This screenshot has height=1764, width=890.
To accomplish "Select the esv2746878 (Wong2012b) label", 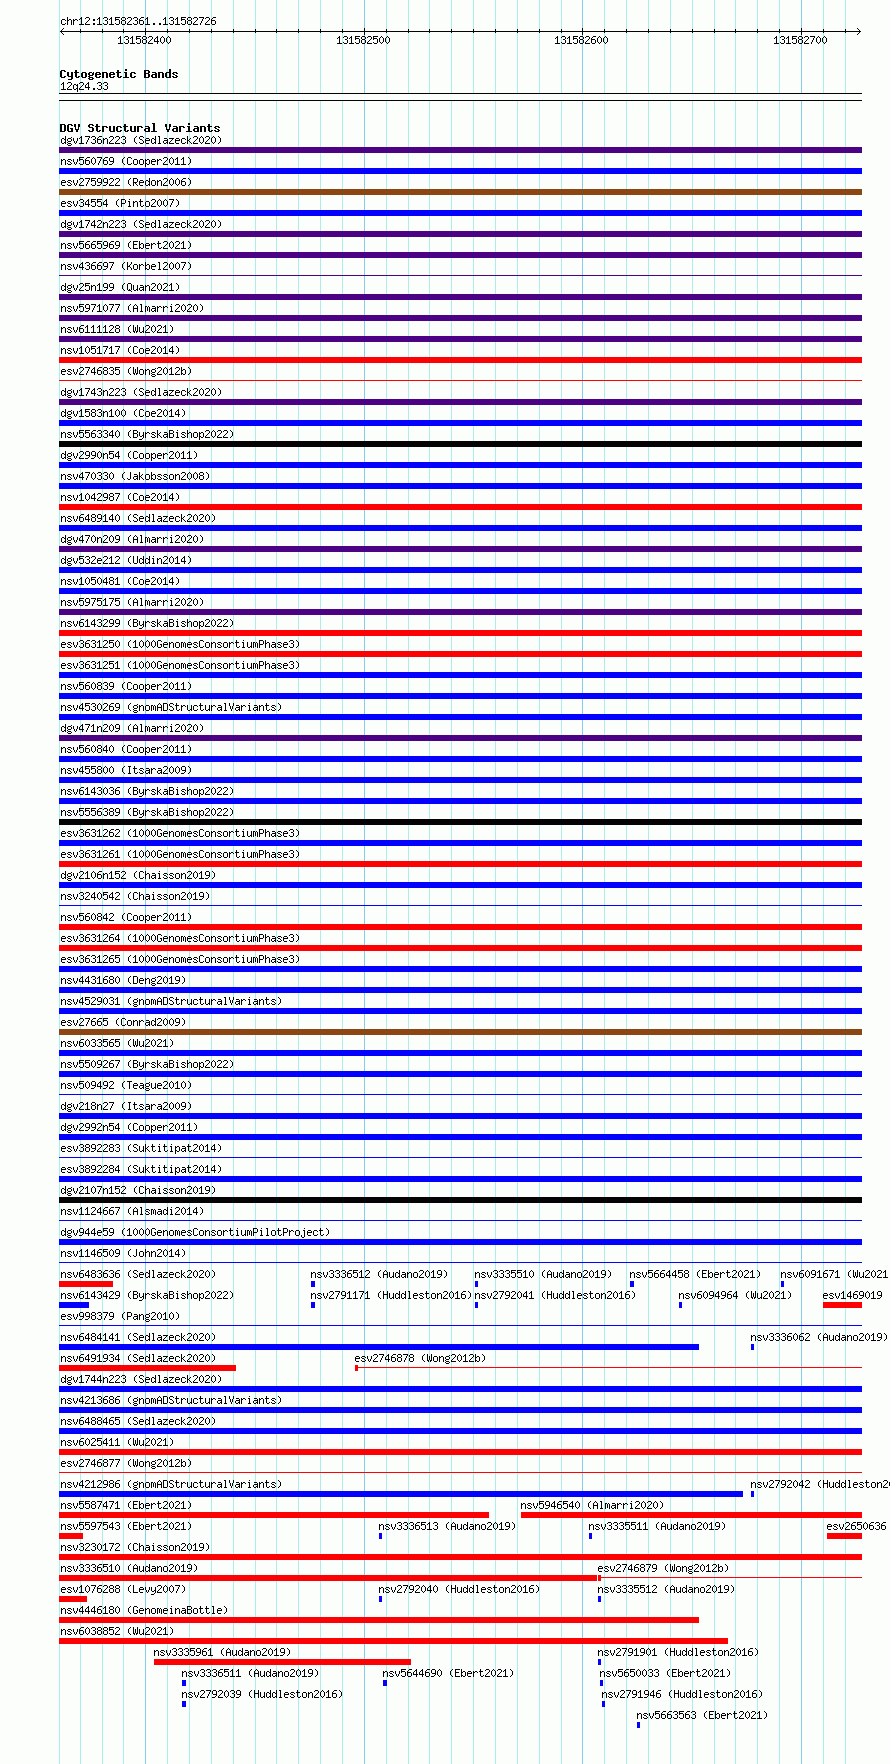I will [x=420, y=1358].
